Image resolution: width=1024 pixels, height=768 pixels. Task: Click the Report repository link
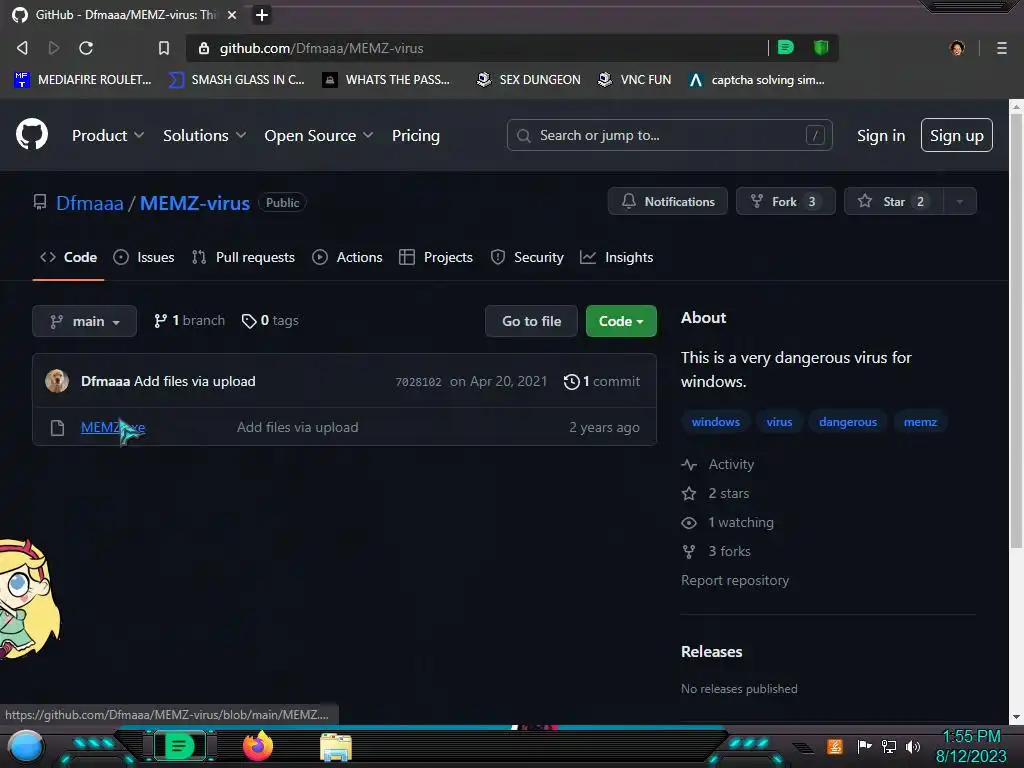coord(735,580)
